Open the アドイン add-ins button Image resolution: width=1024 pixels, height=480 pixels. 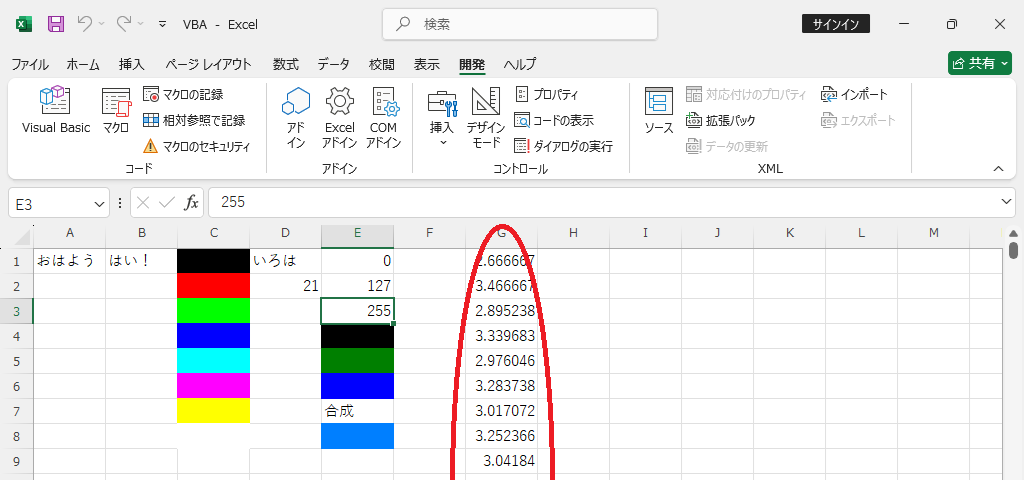[296, 118]
